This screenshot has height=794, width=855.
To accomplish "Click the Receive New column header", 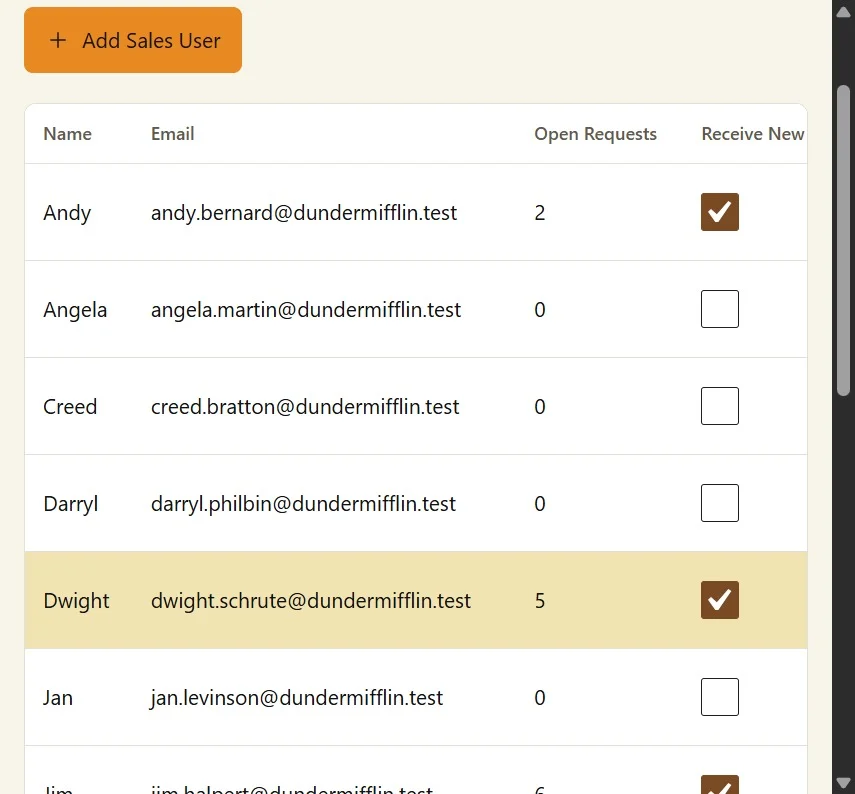I will click(x=752, y=134).
